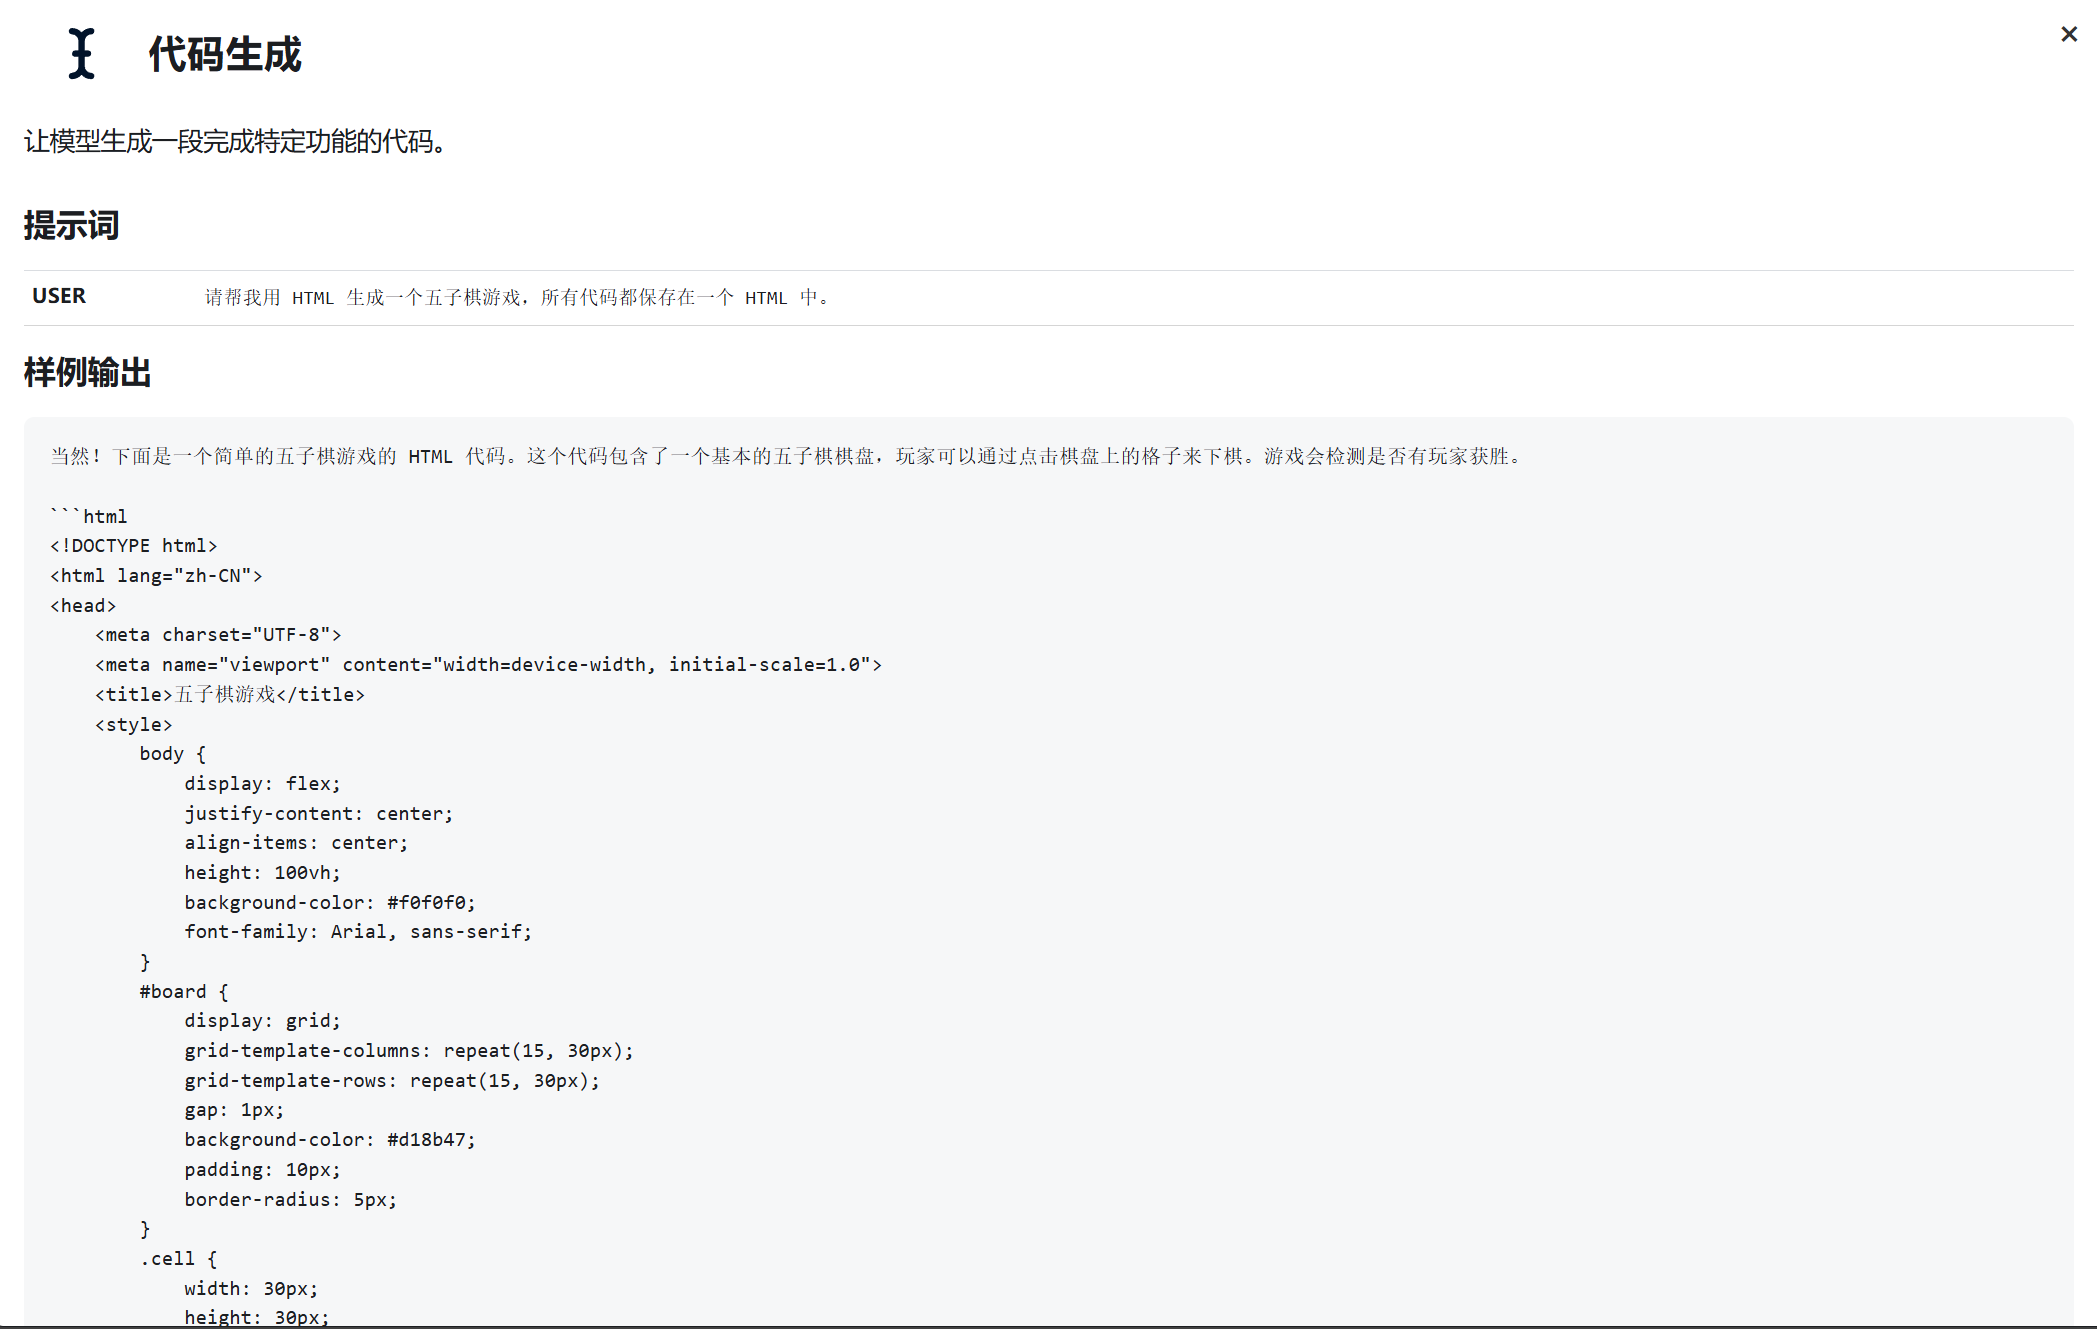Click the grid-template-columns line
2097x1329 pixels.
point(408,1051)
